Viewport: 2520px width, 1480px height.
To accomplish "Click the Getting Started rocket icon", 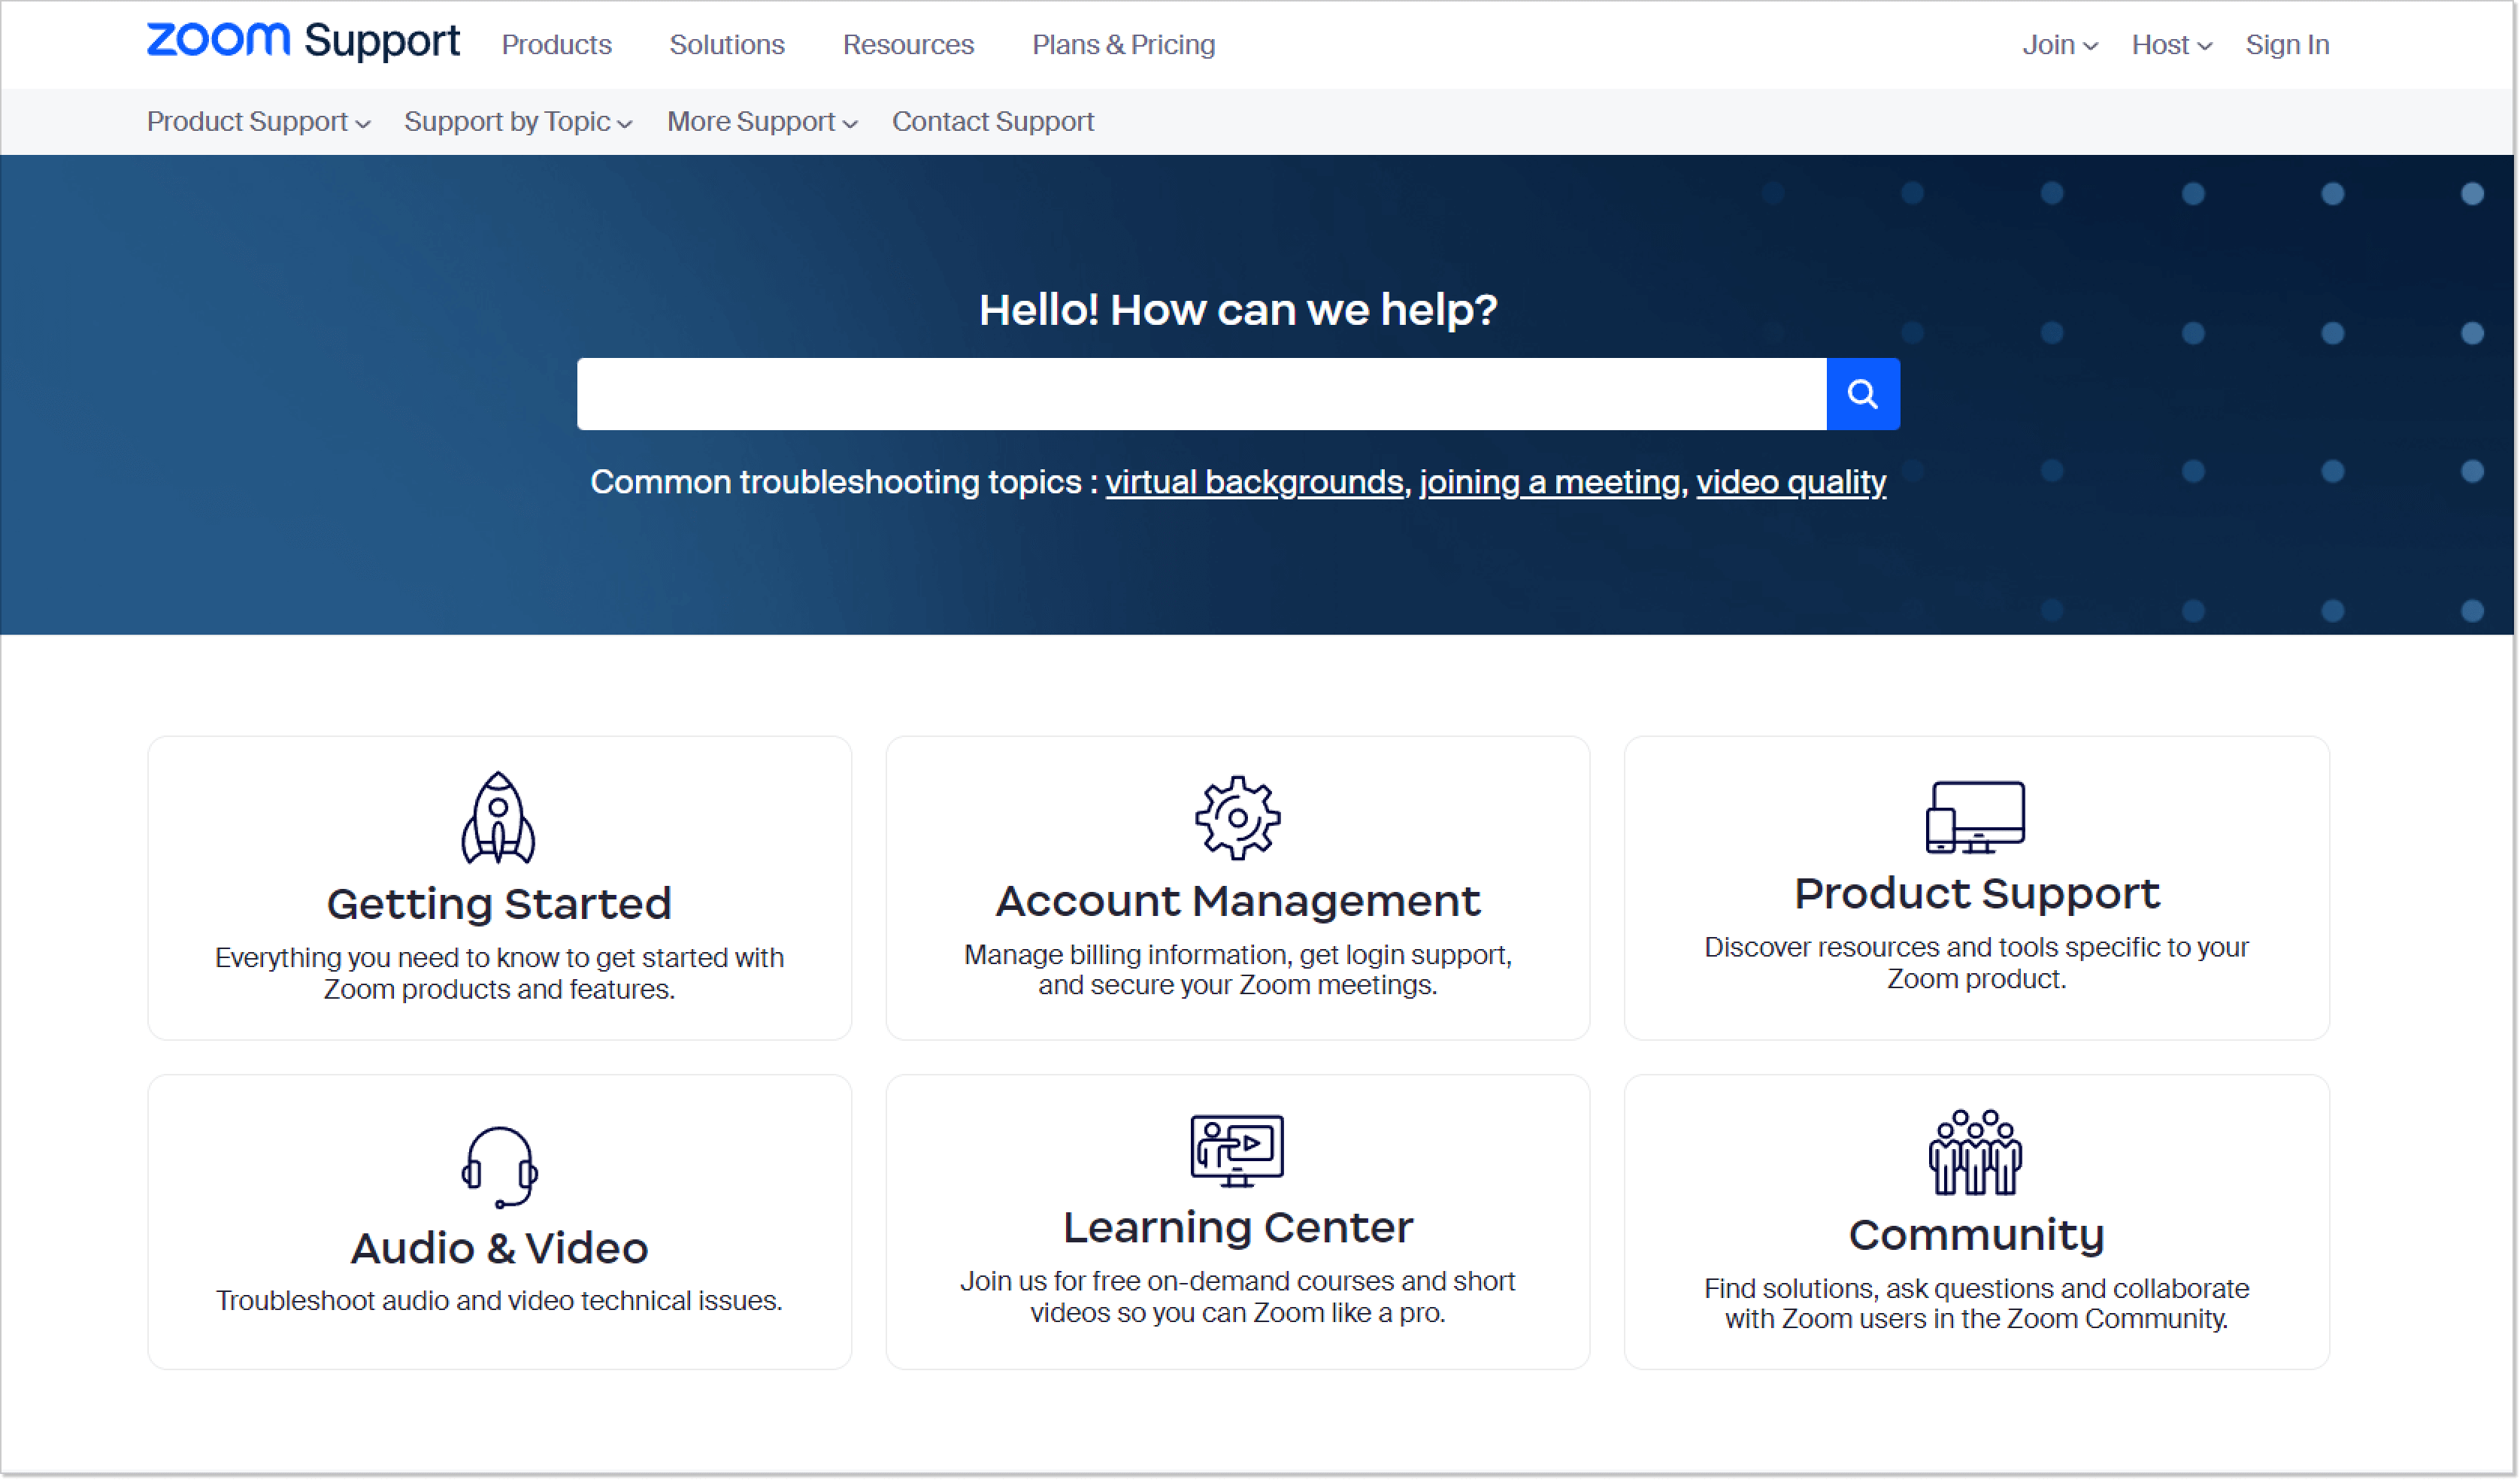I will click(x=500, y=819).
